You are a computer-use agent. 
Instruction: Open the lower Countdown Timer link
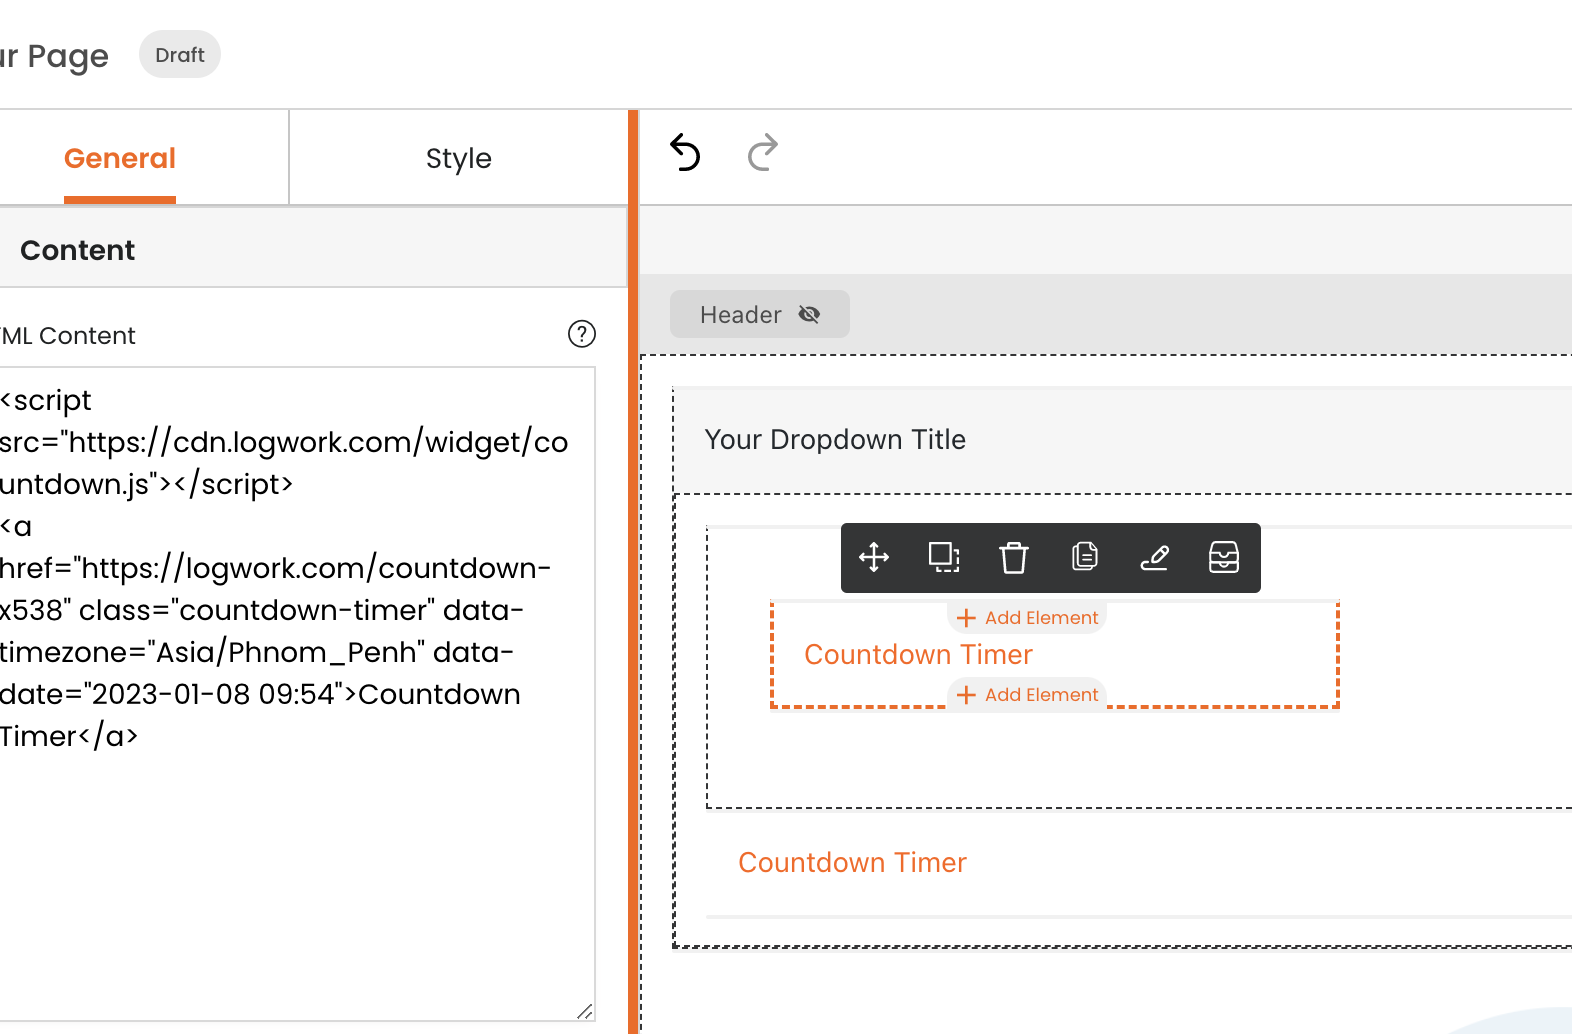[x=852, y=863]
